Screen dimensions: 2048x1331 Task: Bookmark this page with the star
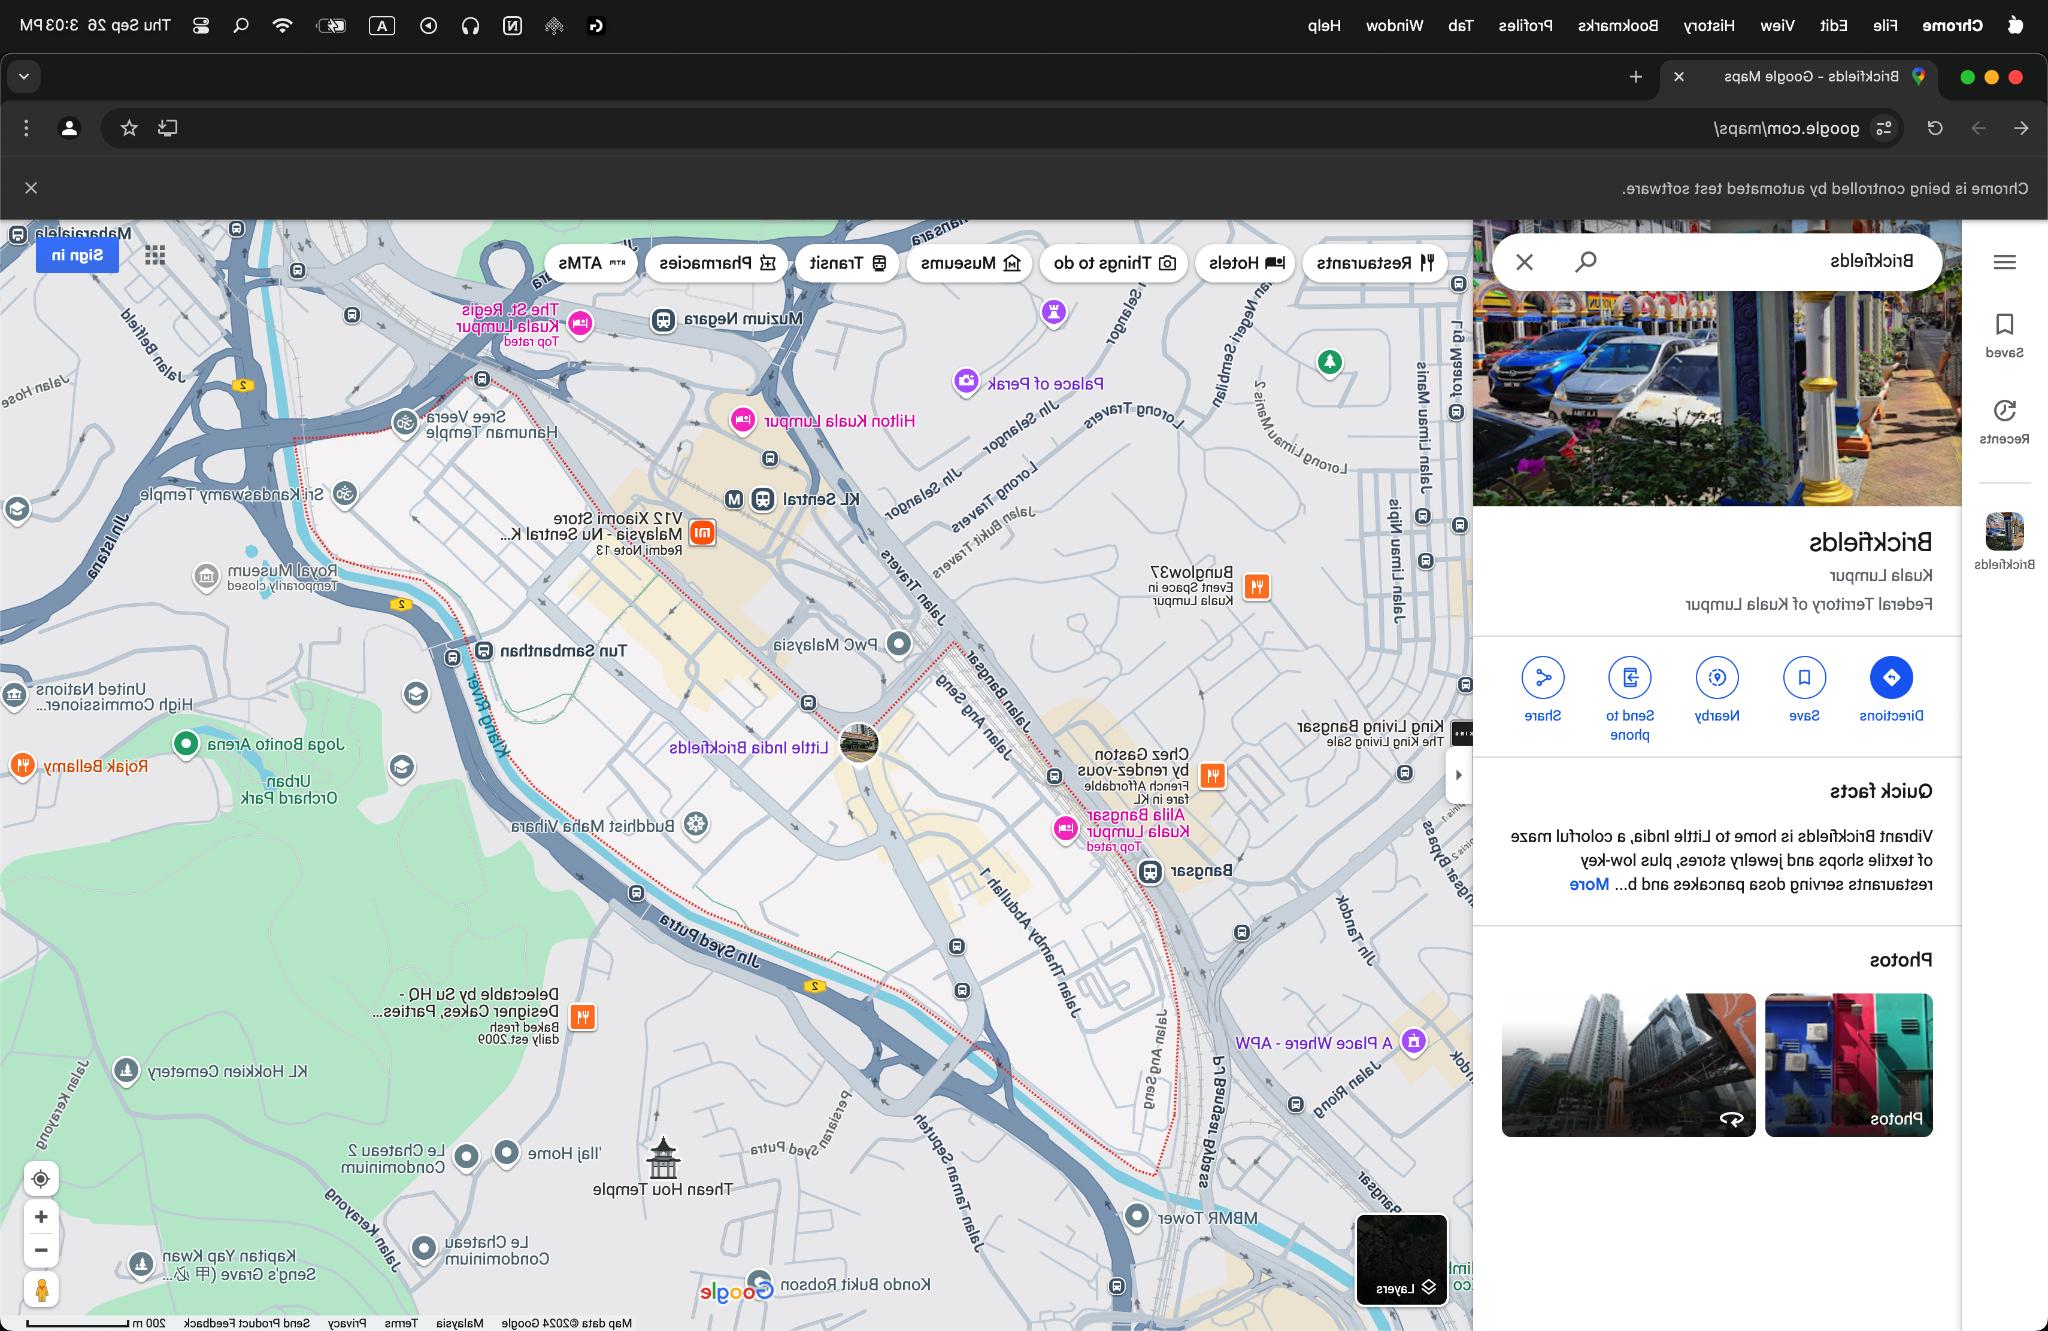click(x=129, y=128)
